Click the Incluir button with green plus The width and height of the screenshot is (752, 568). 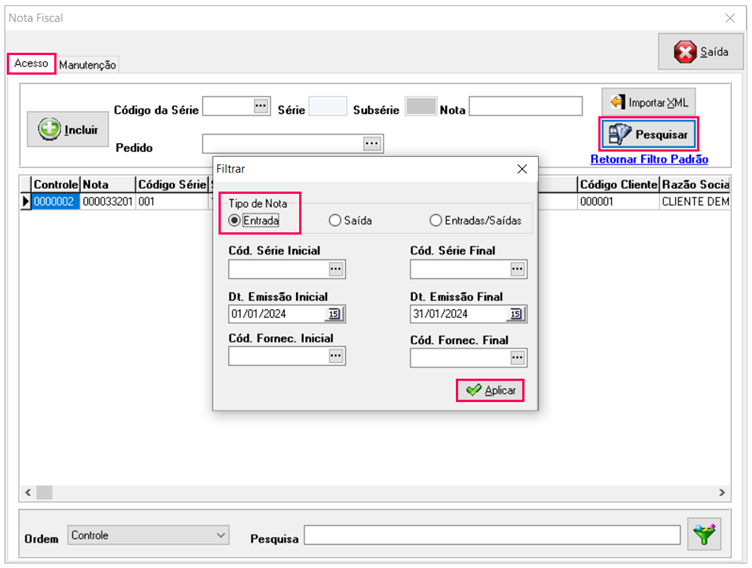67,130
